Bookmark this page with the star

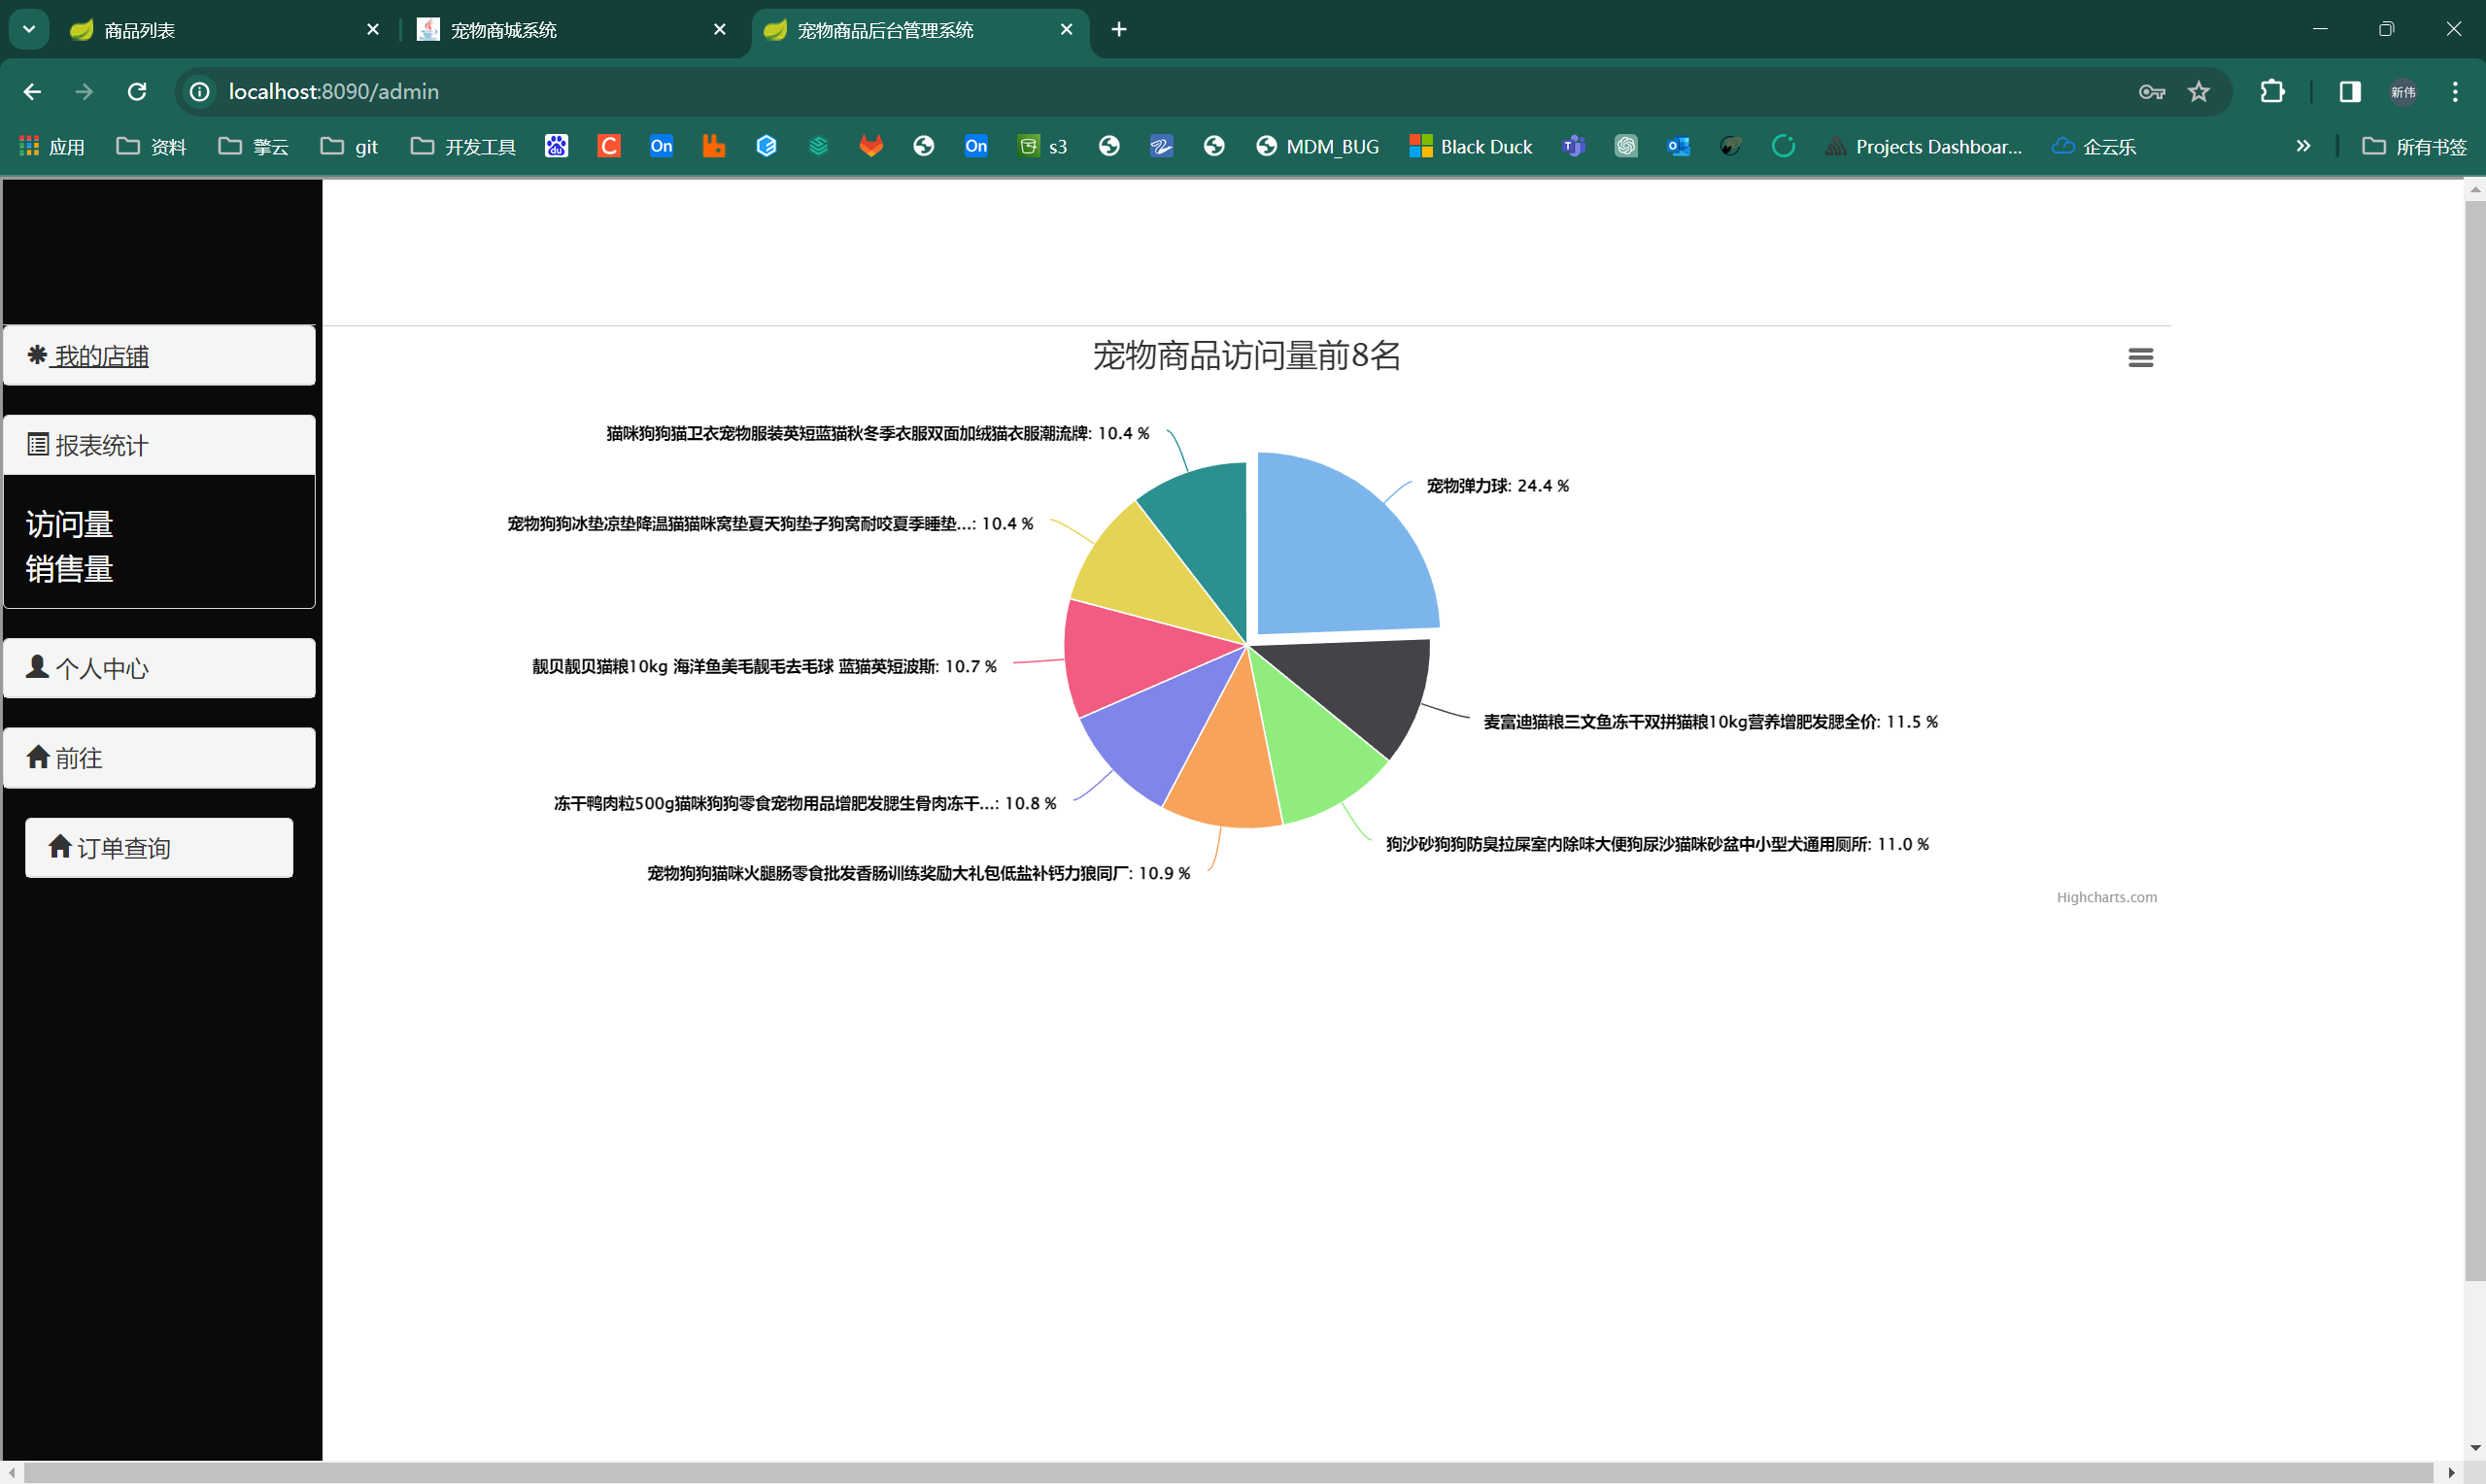point(2198,92)
